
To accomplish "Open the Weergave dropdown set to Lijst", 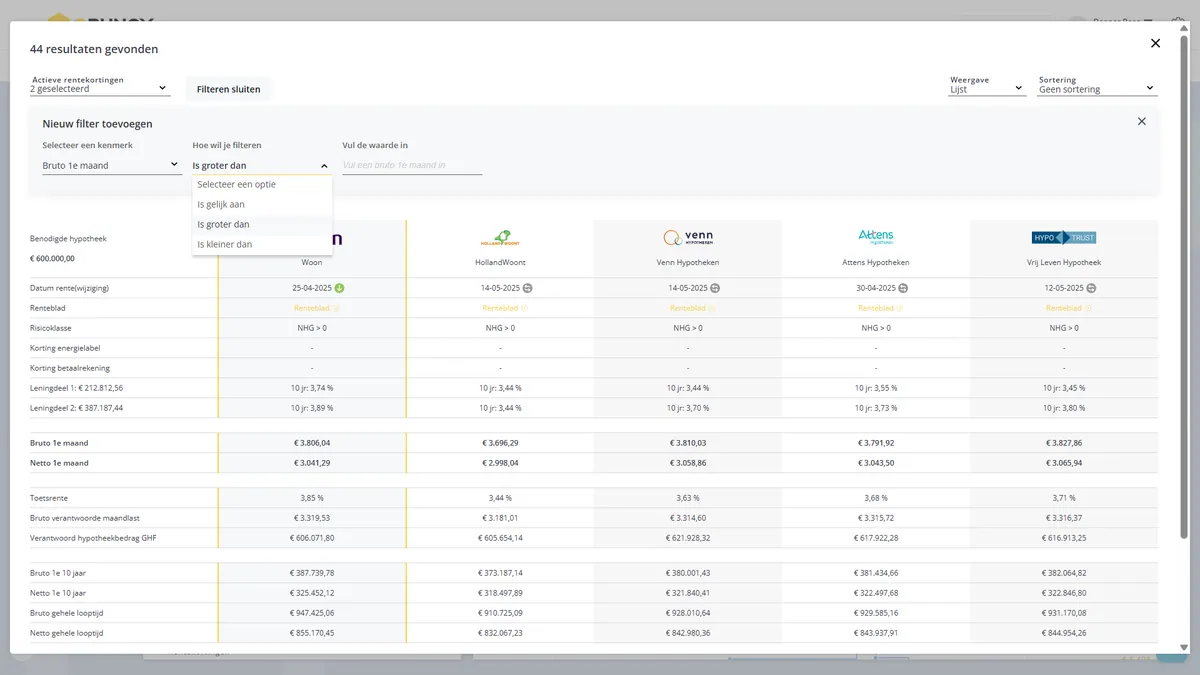I will click(987, 88).
